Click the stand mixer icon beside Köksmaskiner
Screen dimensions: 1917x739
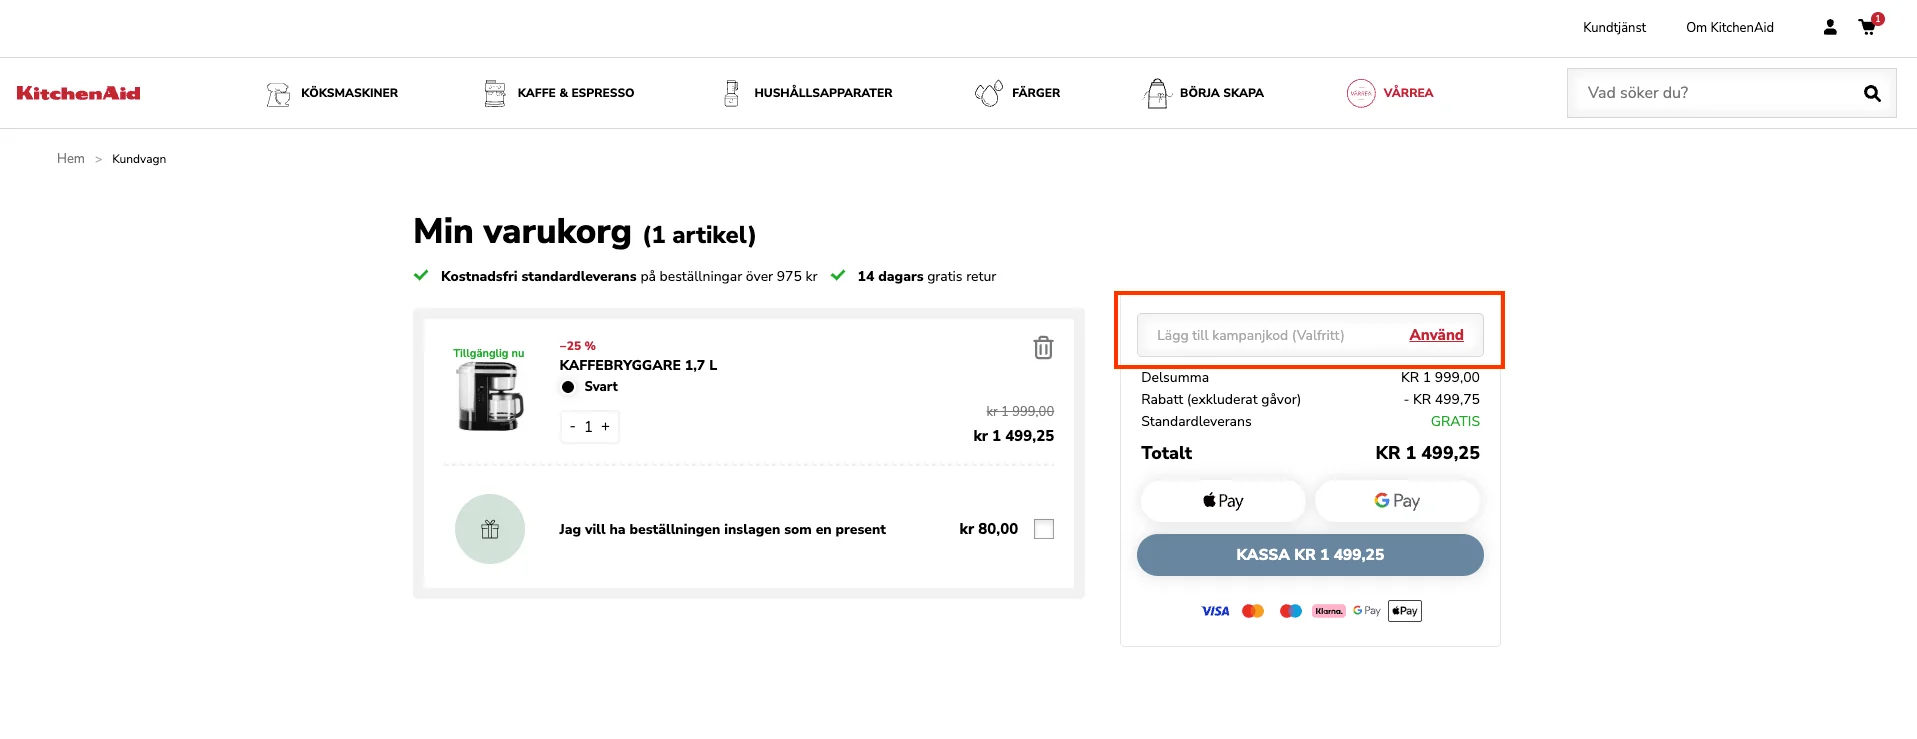pos(278,93)
